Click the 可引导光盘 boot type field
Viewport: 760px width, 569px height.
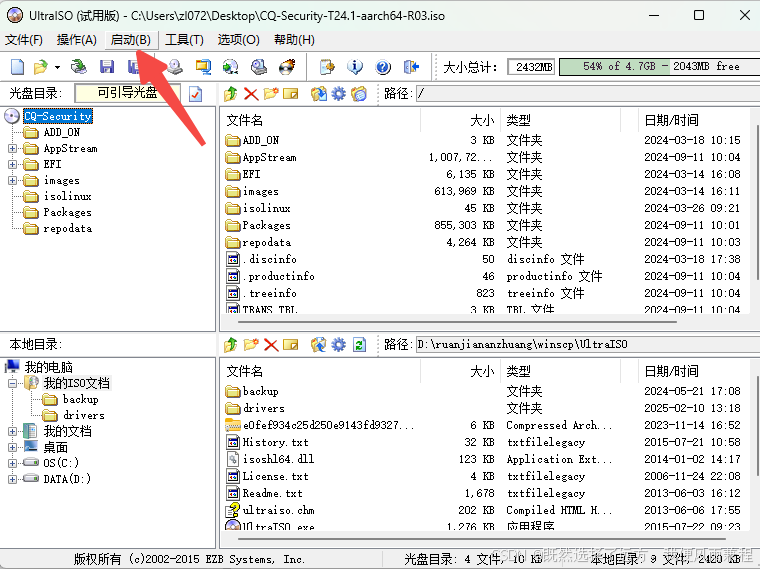127,93
